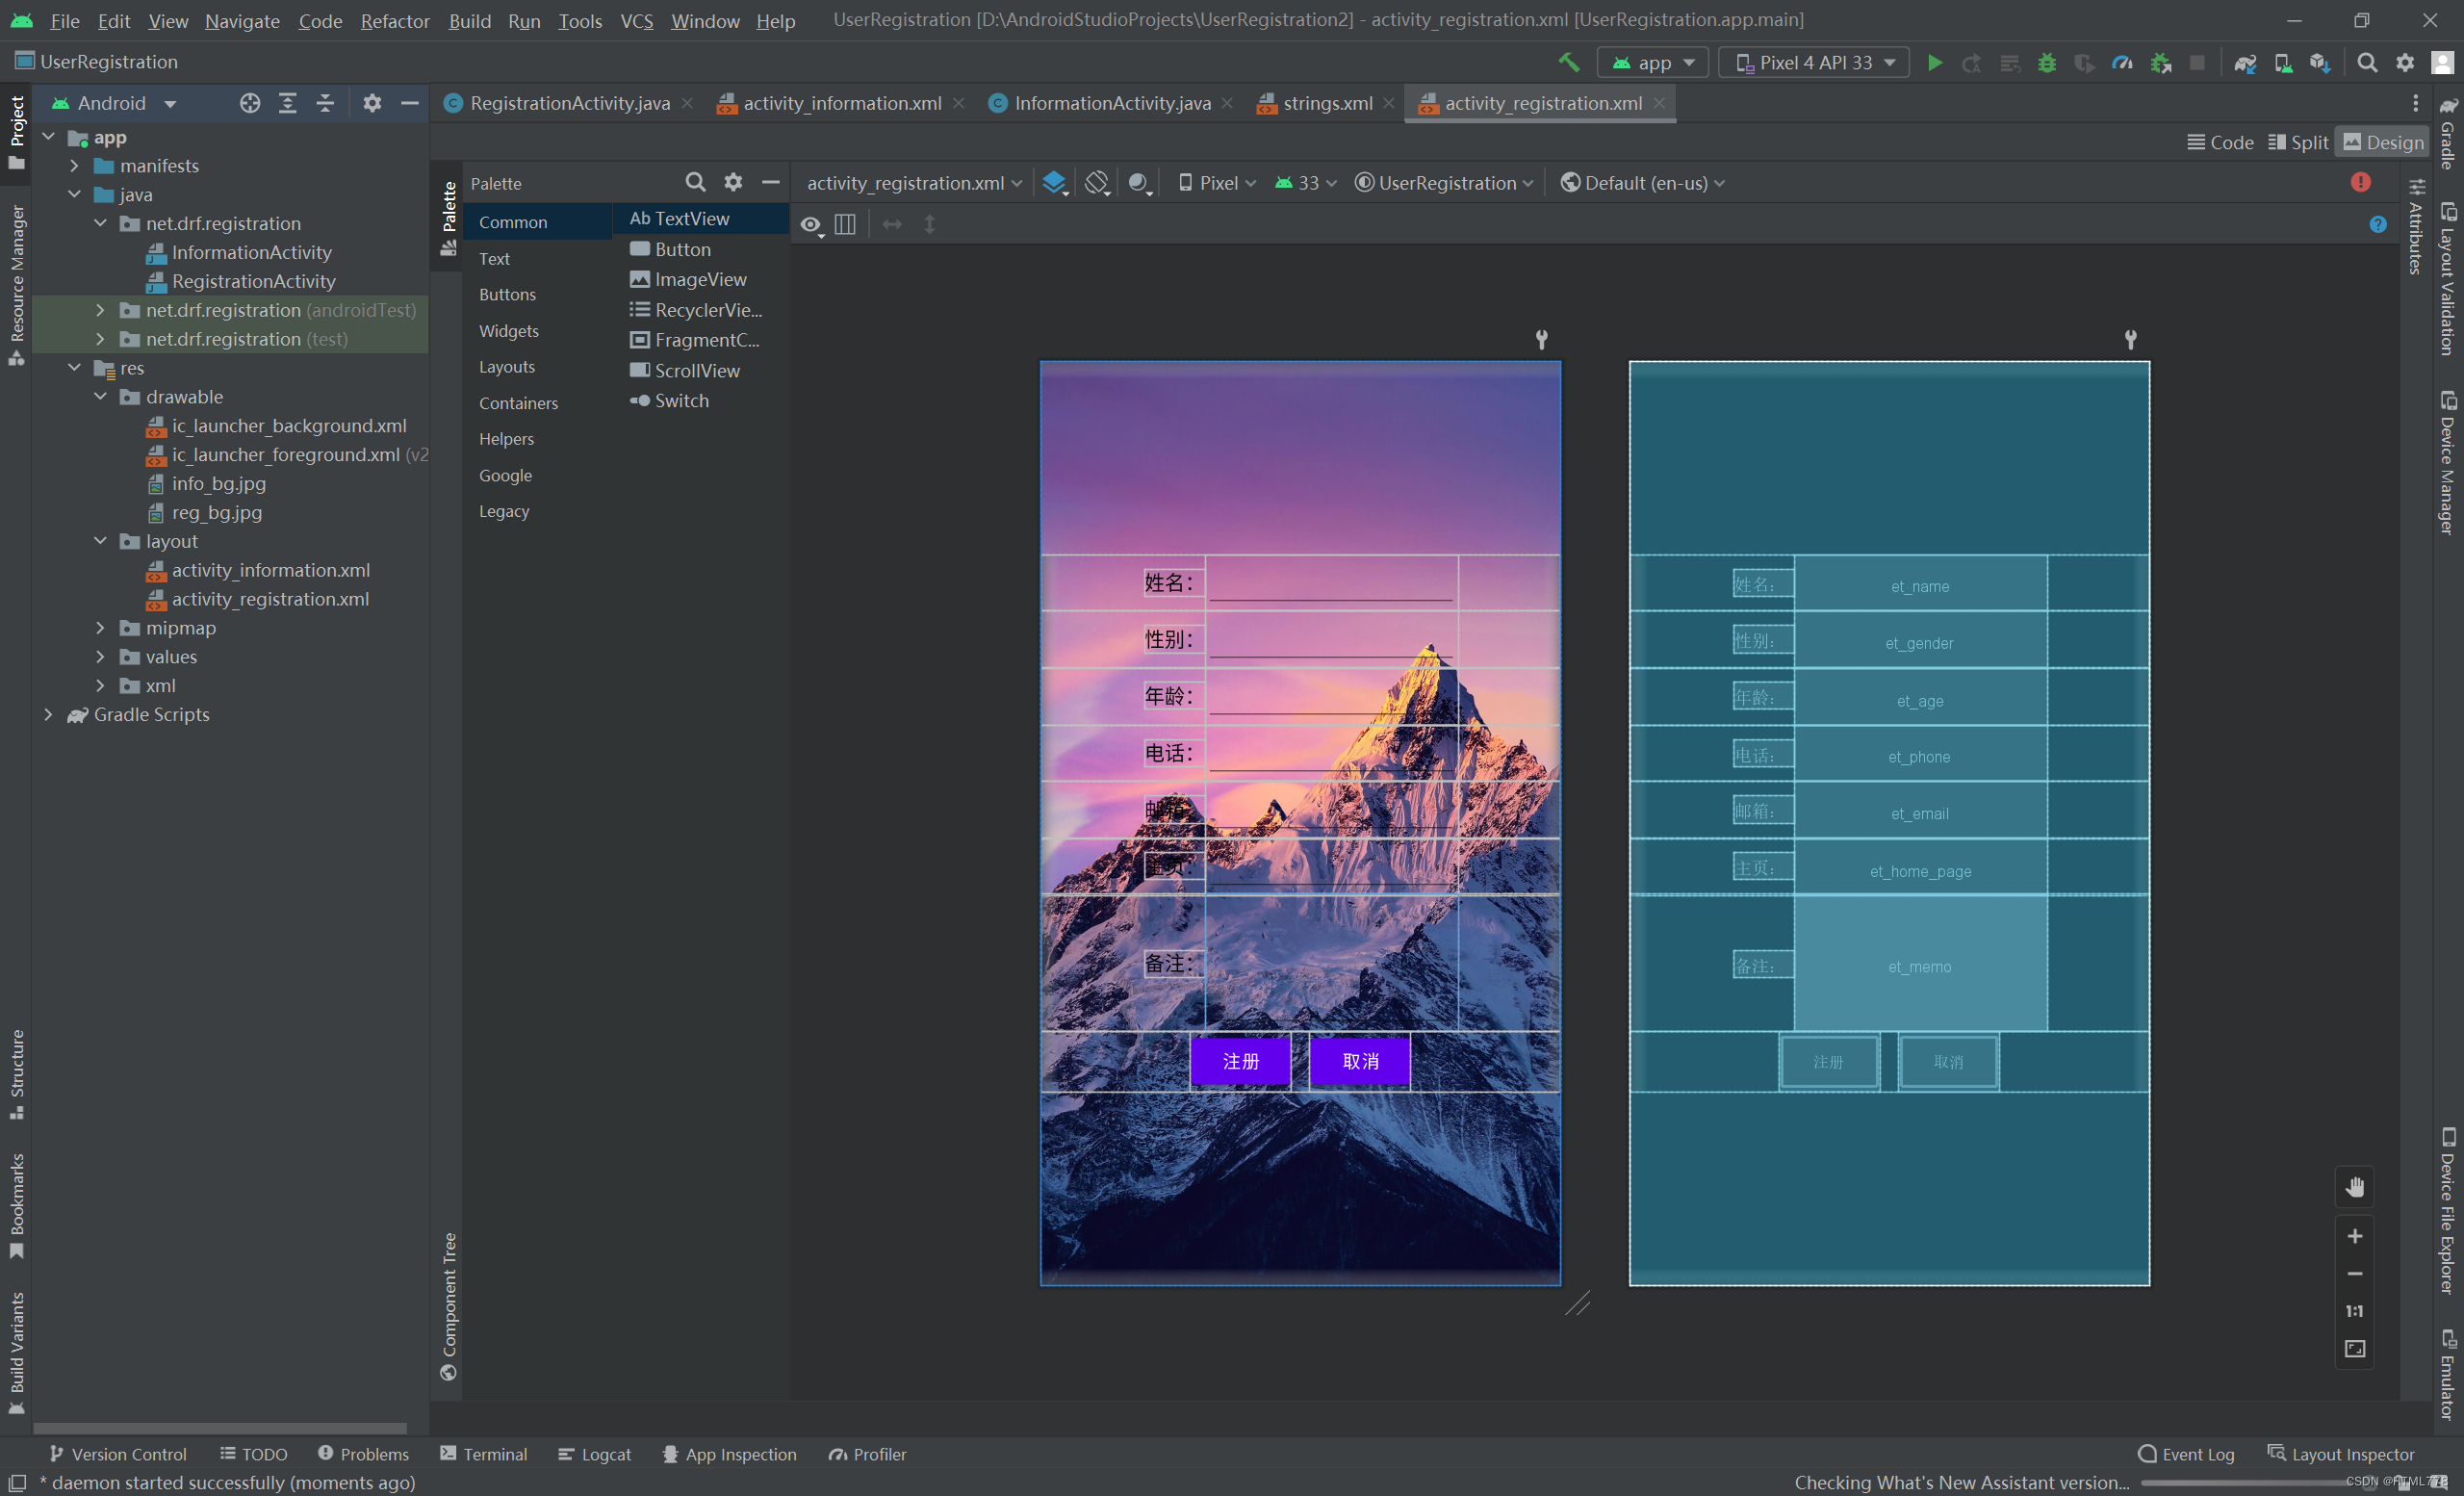This screenshot has width=2464, height=1496.
Task: Click et_name input field in blueprint view
Action: click(1918, 584)
